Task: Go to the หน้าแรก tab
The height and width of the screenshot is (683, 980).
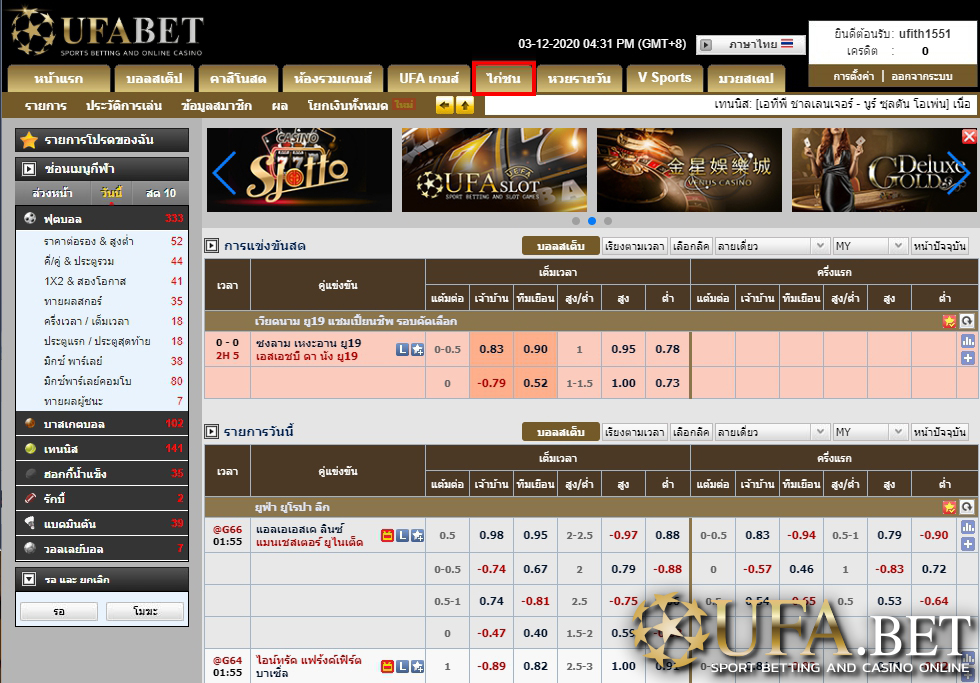Action: point(59,79)
